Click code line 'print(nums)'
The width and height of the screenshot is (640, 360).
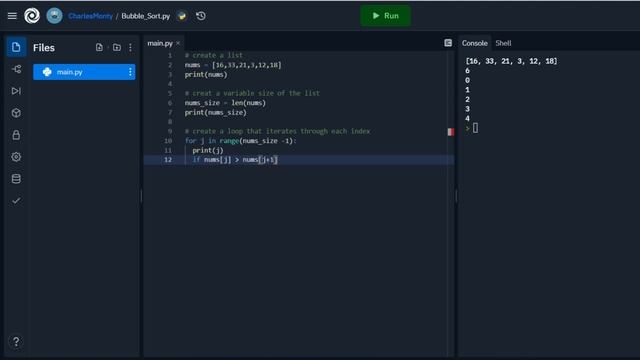206,75
